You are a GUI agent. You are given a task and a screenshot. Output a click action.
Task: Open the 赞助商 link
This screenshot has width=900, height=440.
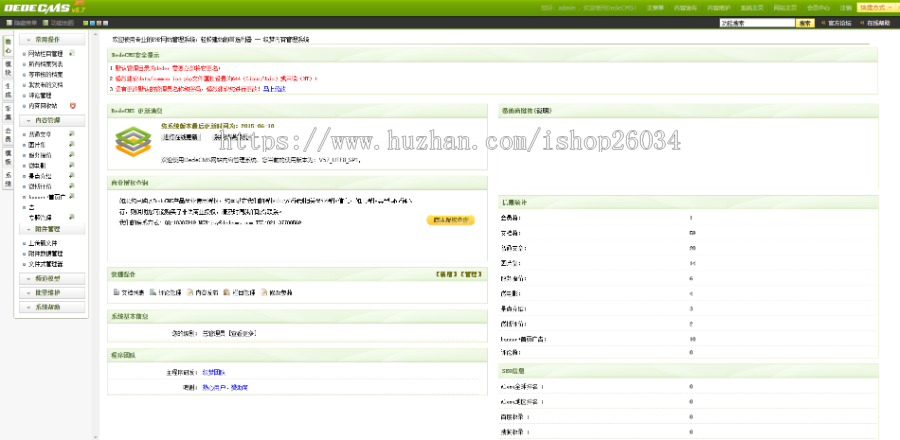239,388
